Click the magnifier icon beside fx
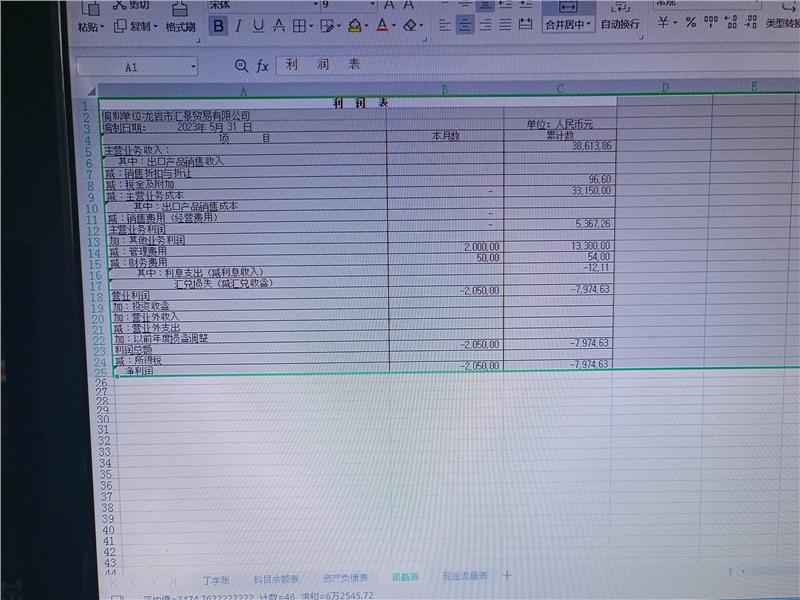Image resolution: width=800 pixels, height=600 pixels. [241, 66]
